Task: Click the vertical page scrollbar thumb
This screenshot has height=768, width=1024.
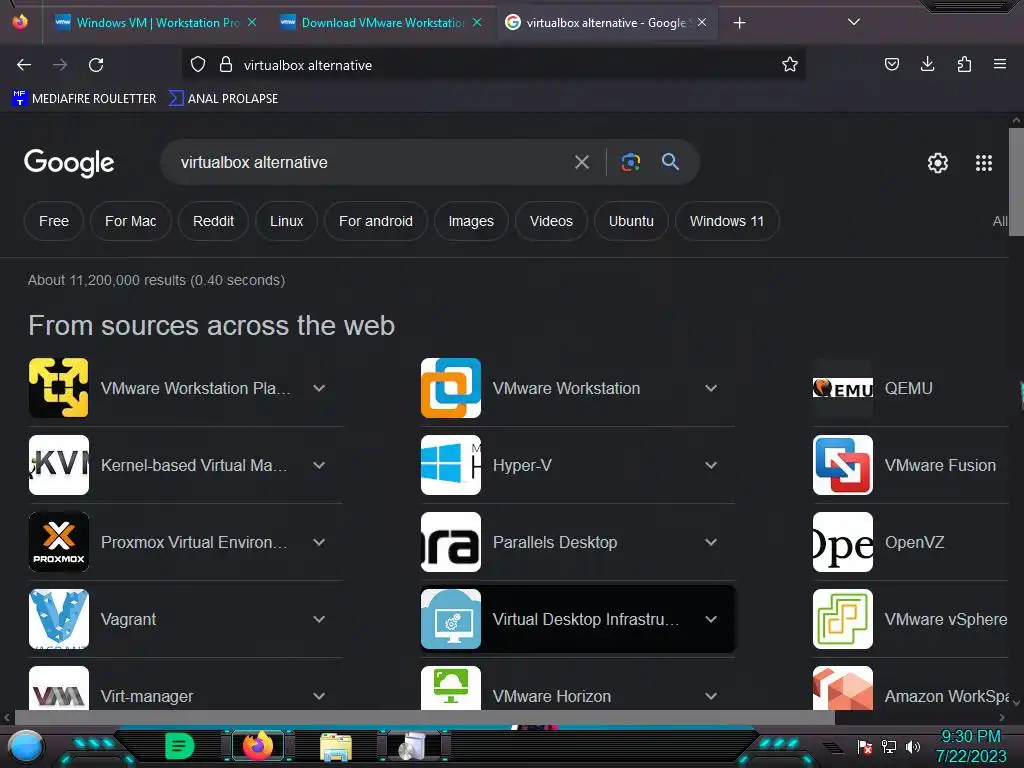Action: coord(1016,182)
